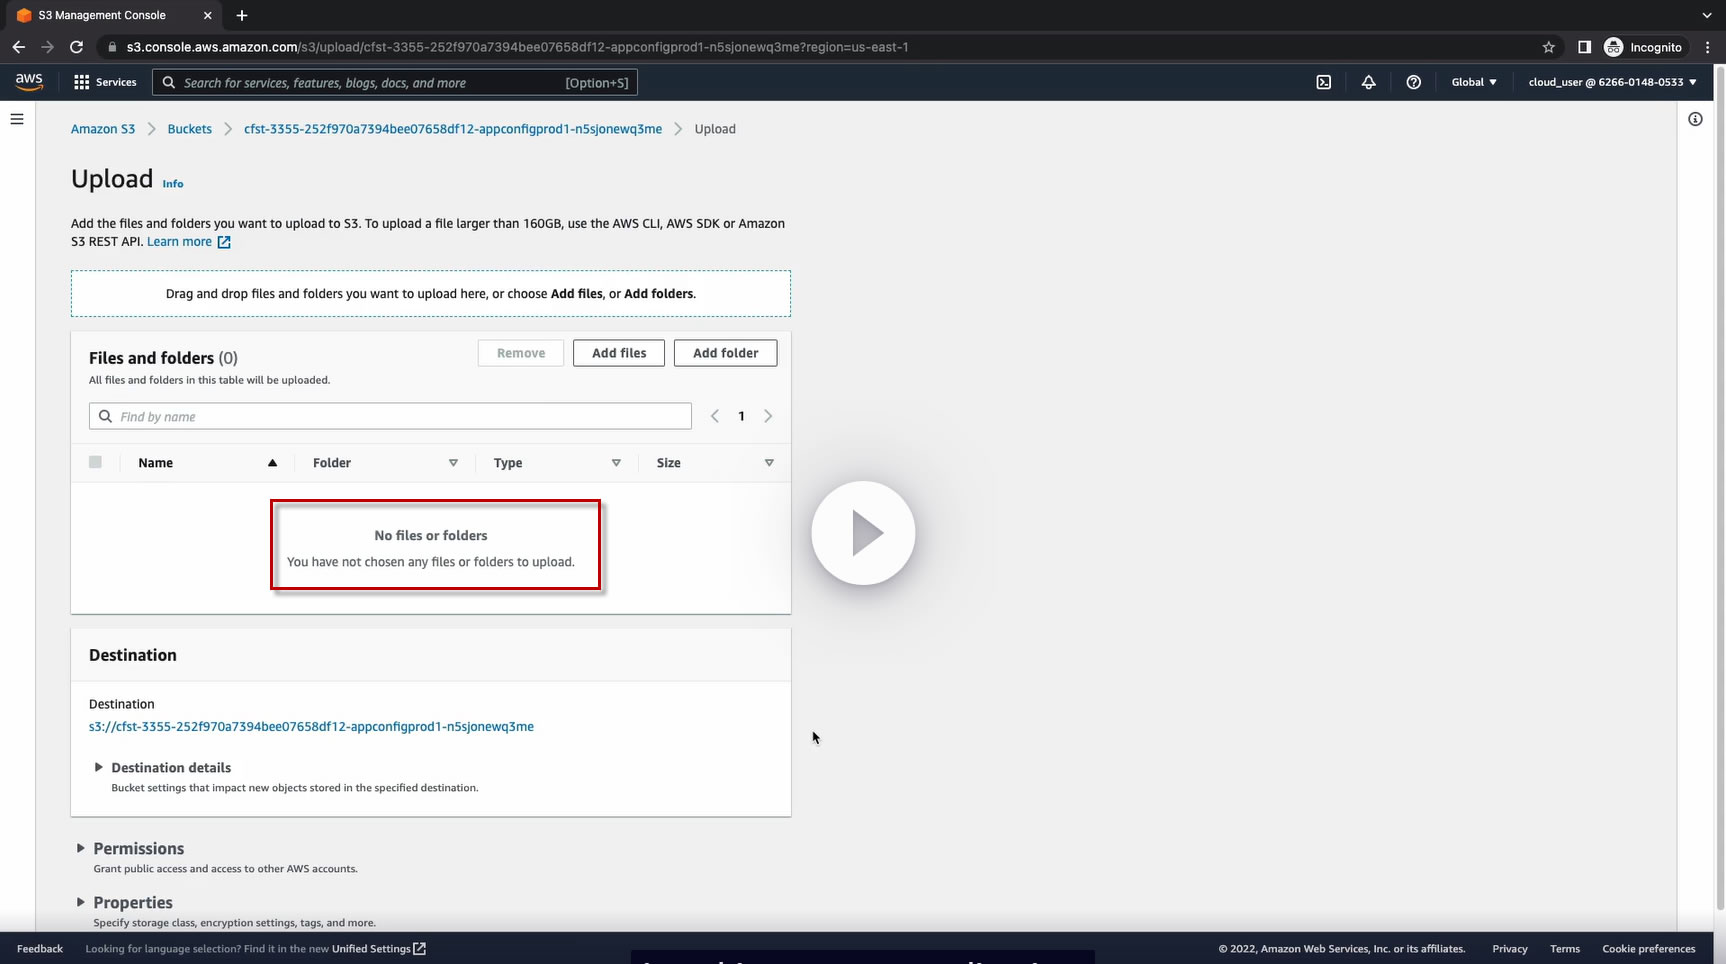Viewport: 1726px width, 964px height.
Task: Open Cookie preferences in the footer
Action: tap(1649, 949)
